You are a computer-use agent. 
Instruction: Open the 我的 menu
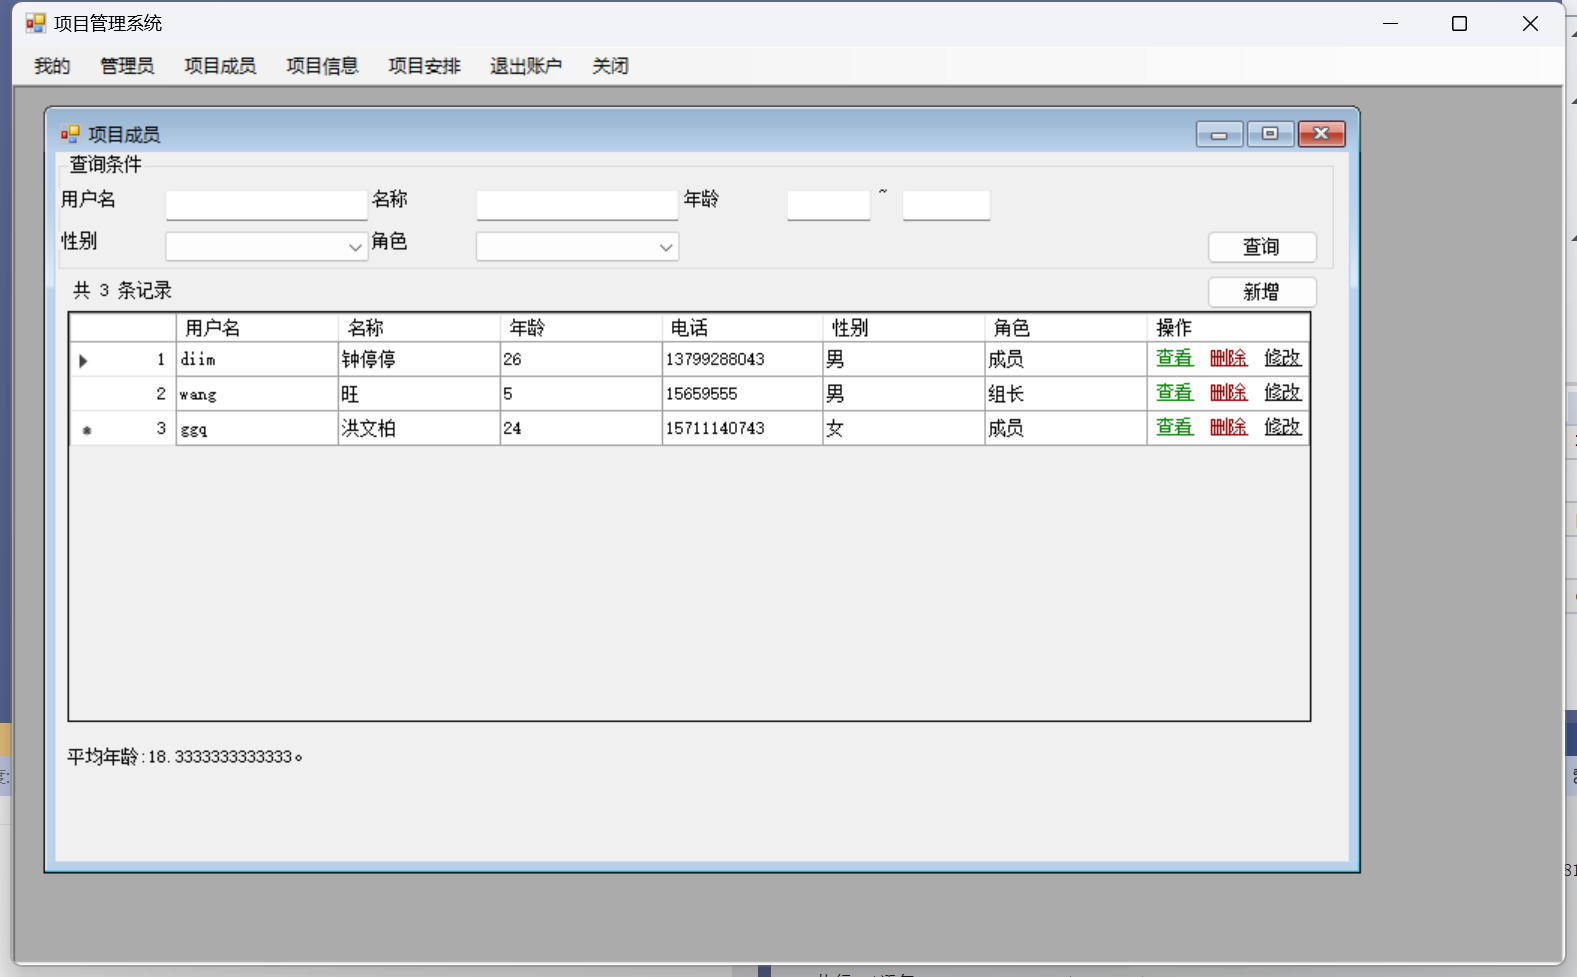tap(52, 66)
